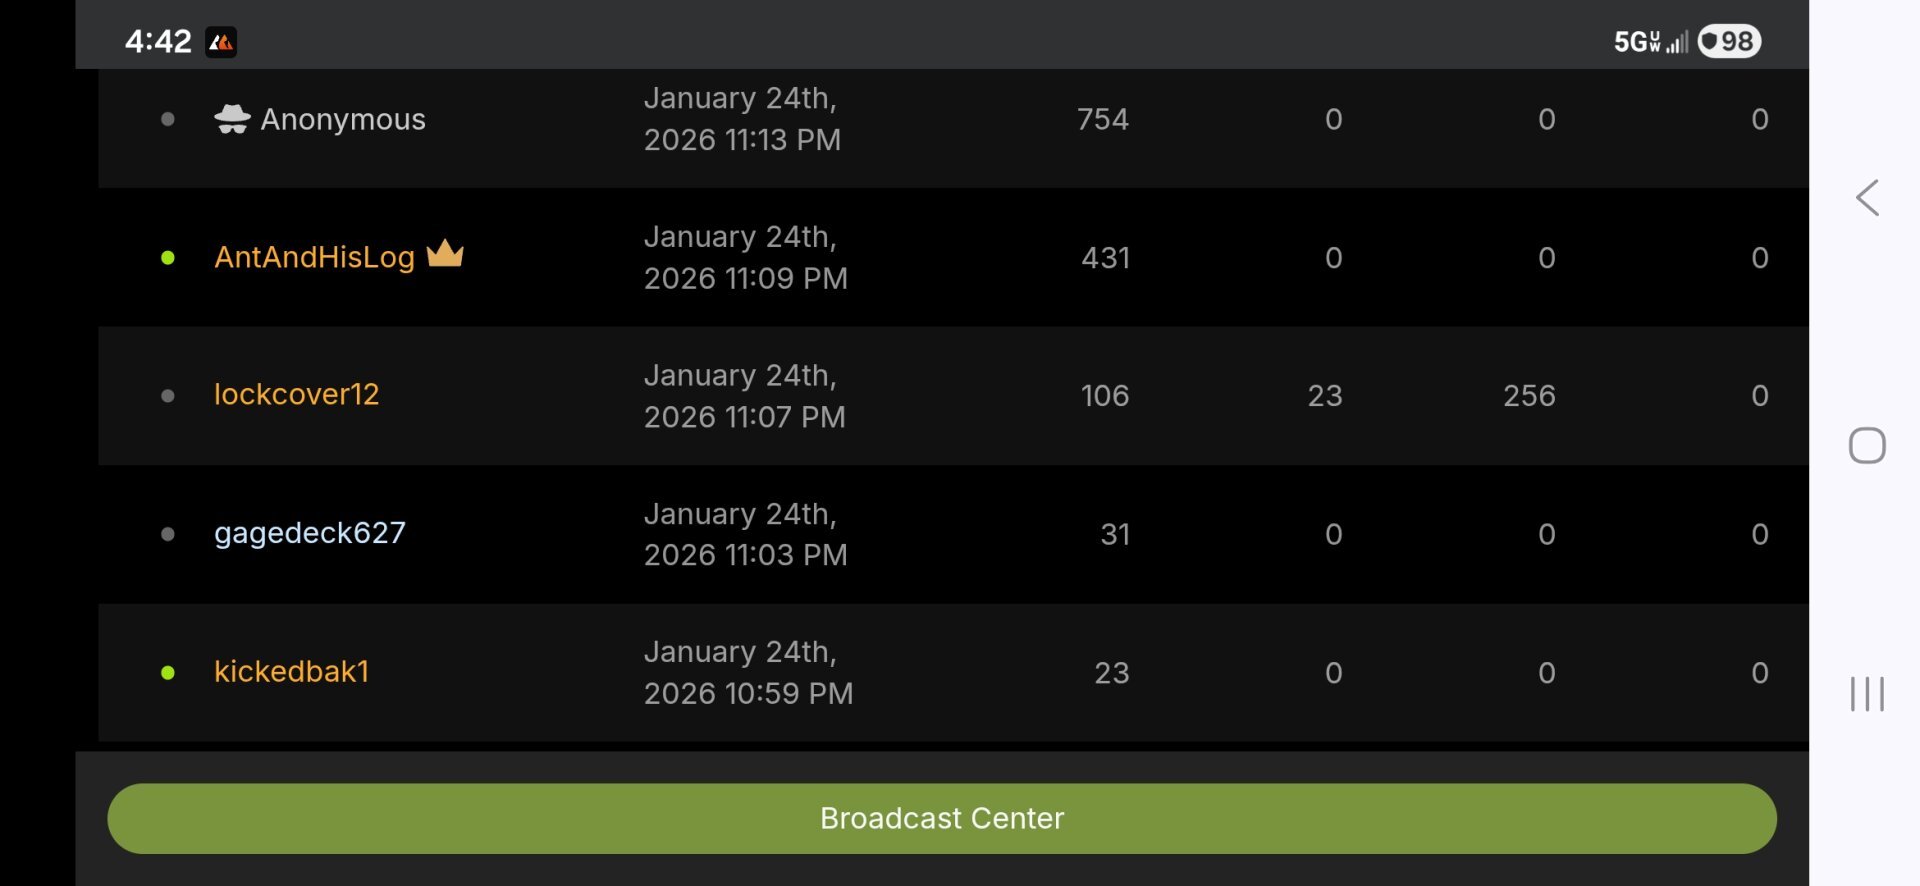Tap the 5G signal strength indicator
The image size is (1920, 886).
(1651, 42)
